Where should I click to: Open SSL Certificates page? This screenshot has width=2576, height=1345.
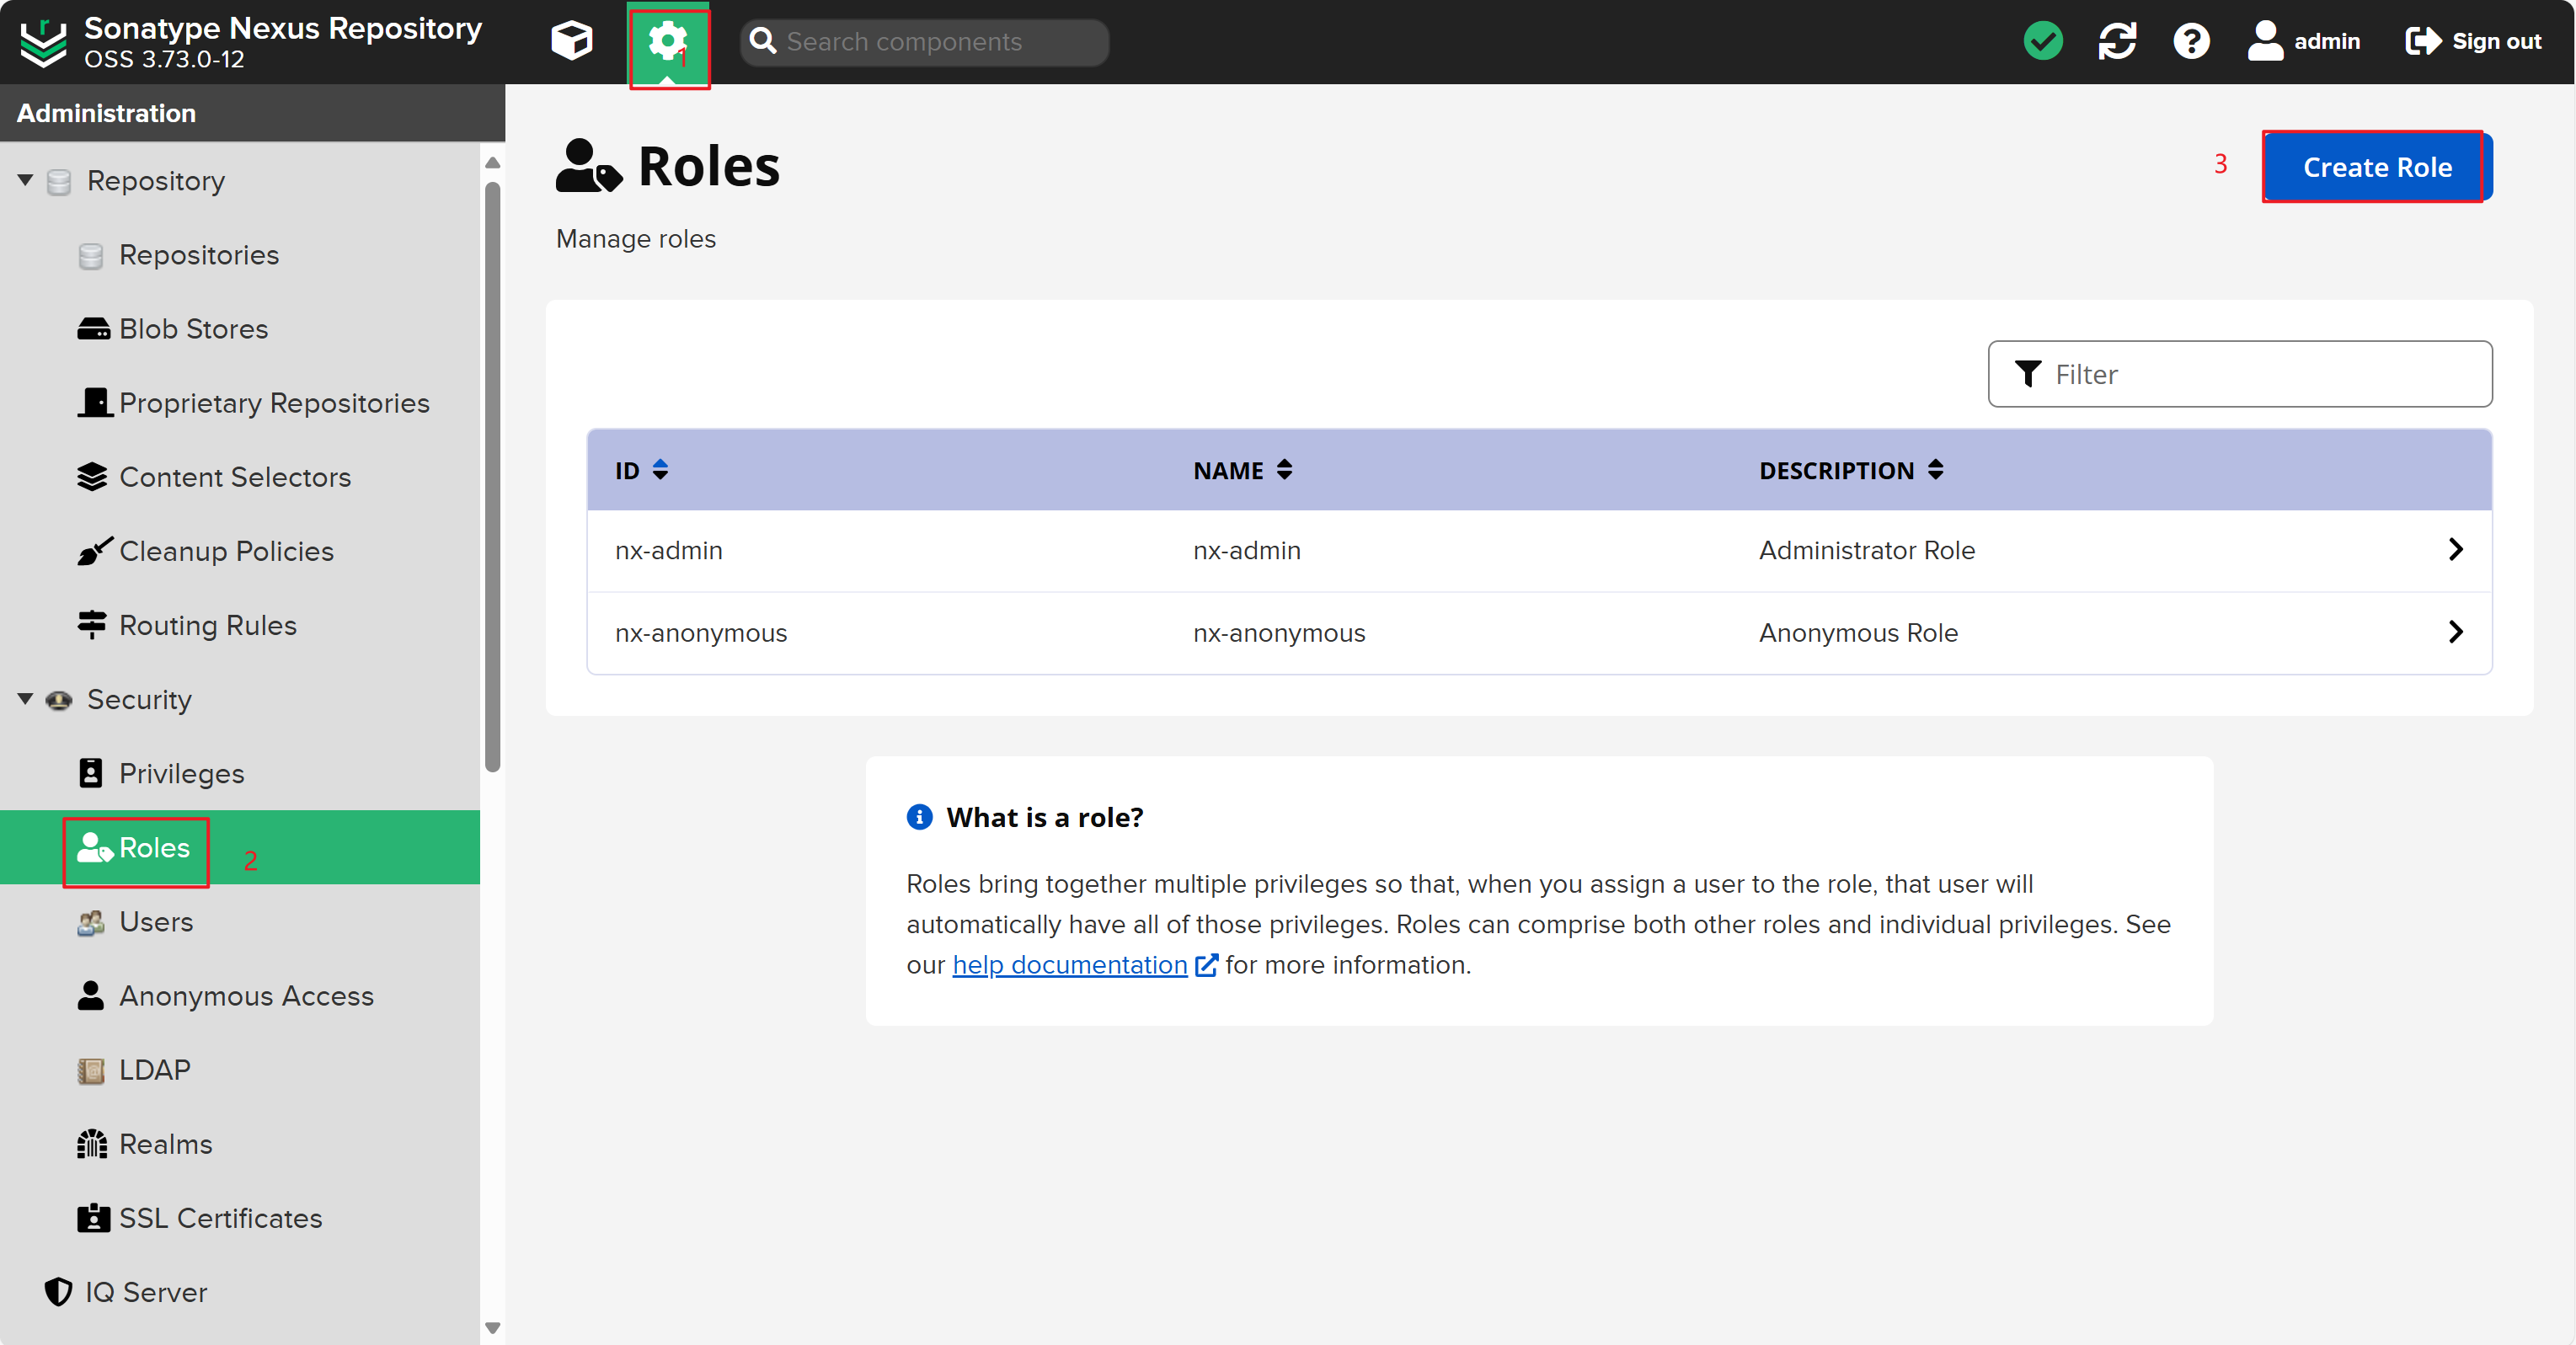click(x=220, y=1217)
